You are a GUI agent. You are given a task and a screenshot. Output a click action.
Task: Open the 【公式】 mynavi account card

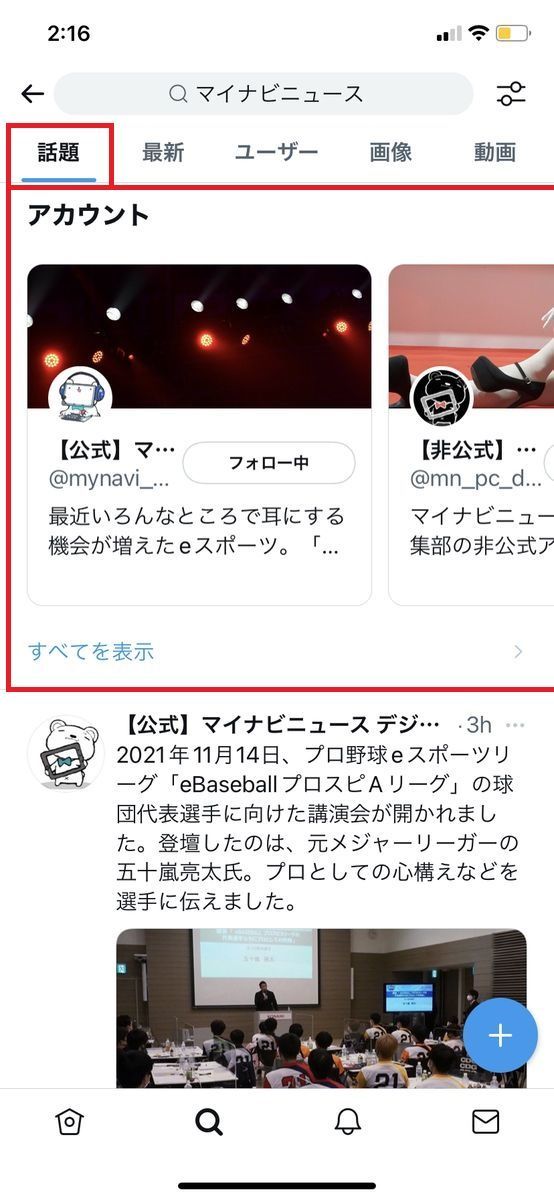click(199, 435)
